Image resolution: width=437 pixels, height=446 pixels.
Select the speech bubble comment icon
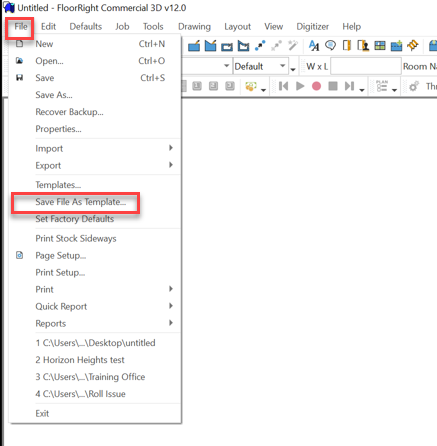330,45
